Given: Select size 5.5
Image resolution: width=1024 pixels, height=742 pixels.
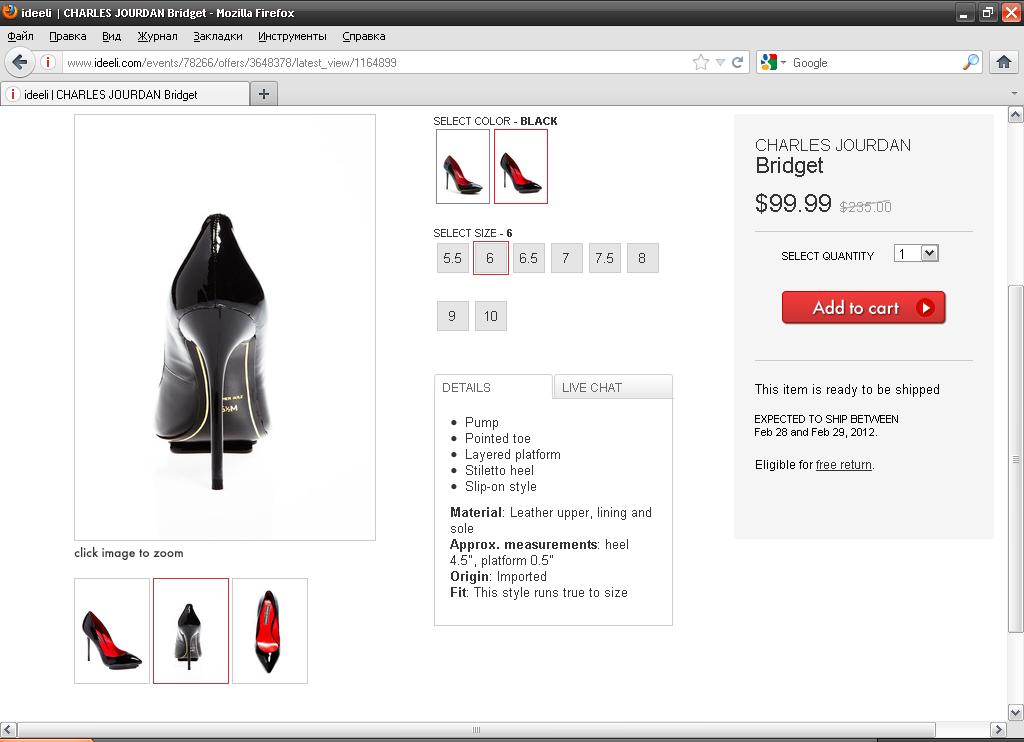Looking at the screenshot, I should click(453, 259).
